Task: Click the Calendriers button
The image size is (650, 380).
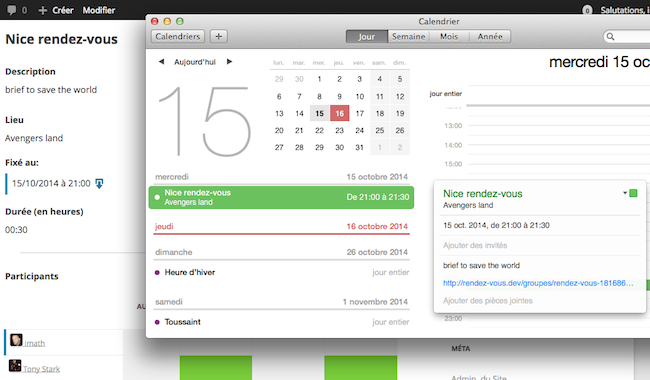Action: click(x=178, y=36)
